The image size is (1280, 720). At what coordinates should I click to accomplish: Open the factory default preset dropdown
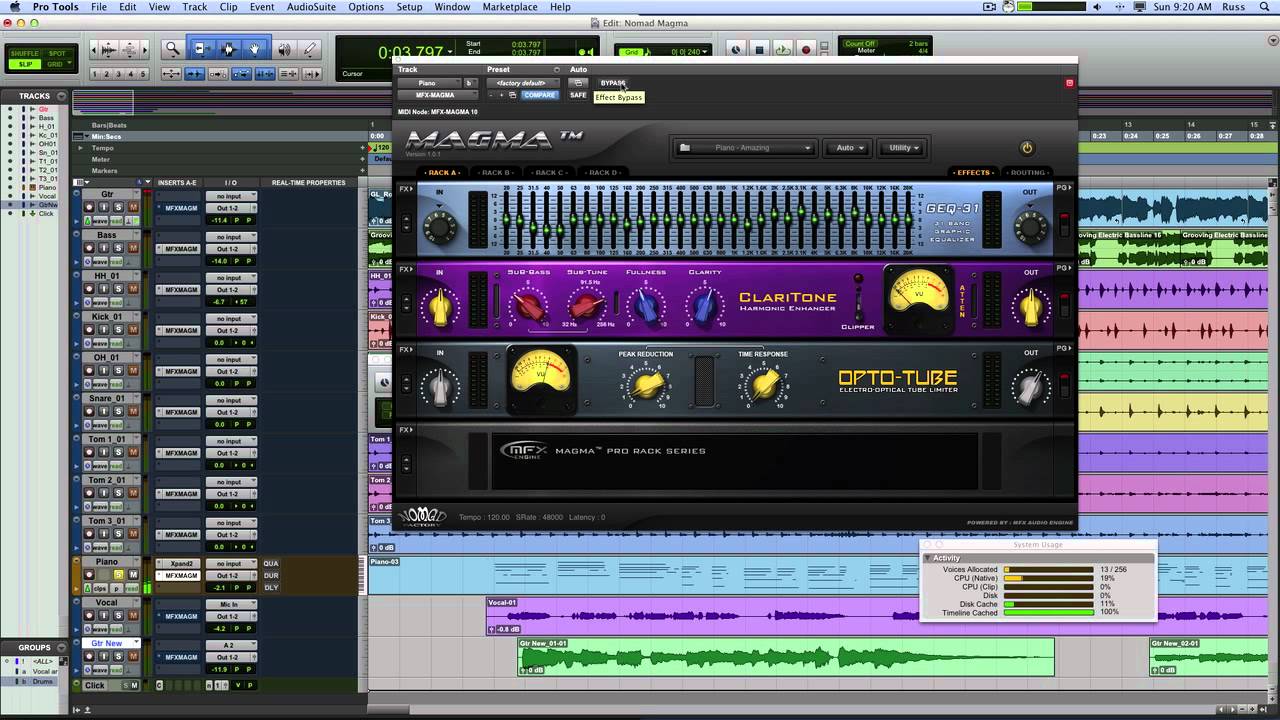pyautogui.click(x=521, y=83)
